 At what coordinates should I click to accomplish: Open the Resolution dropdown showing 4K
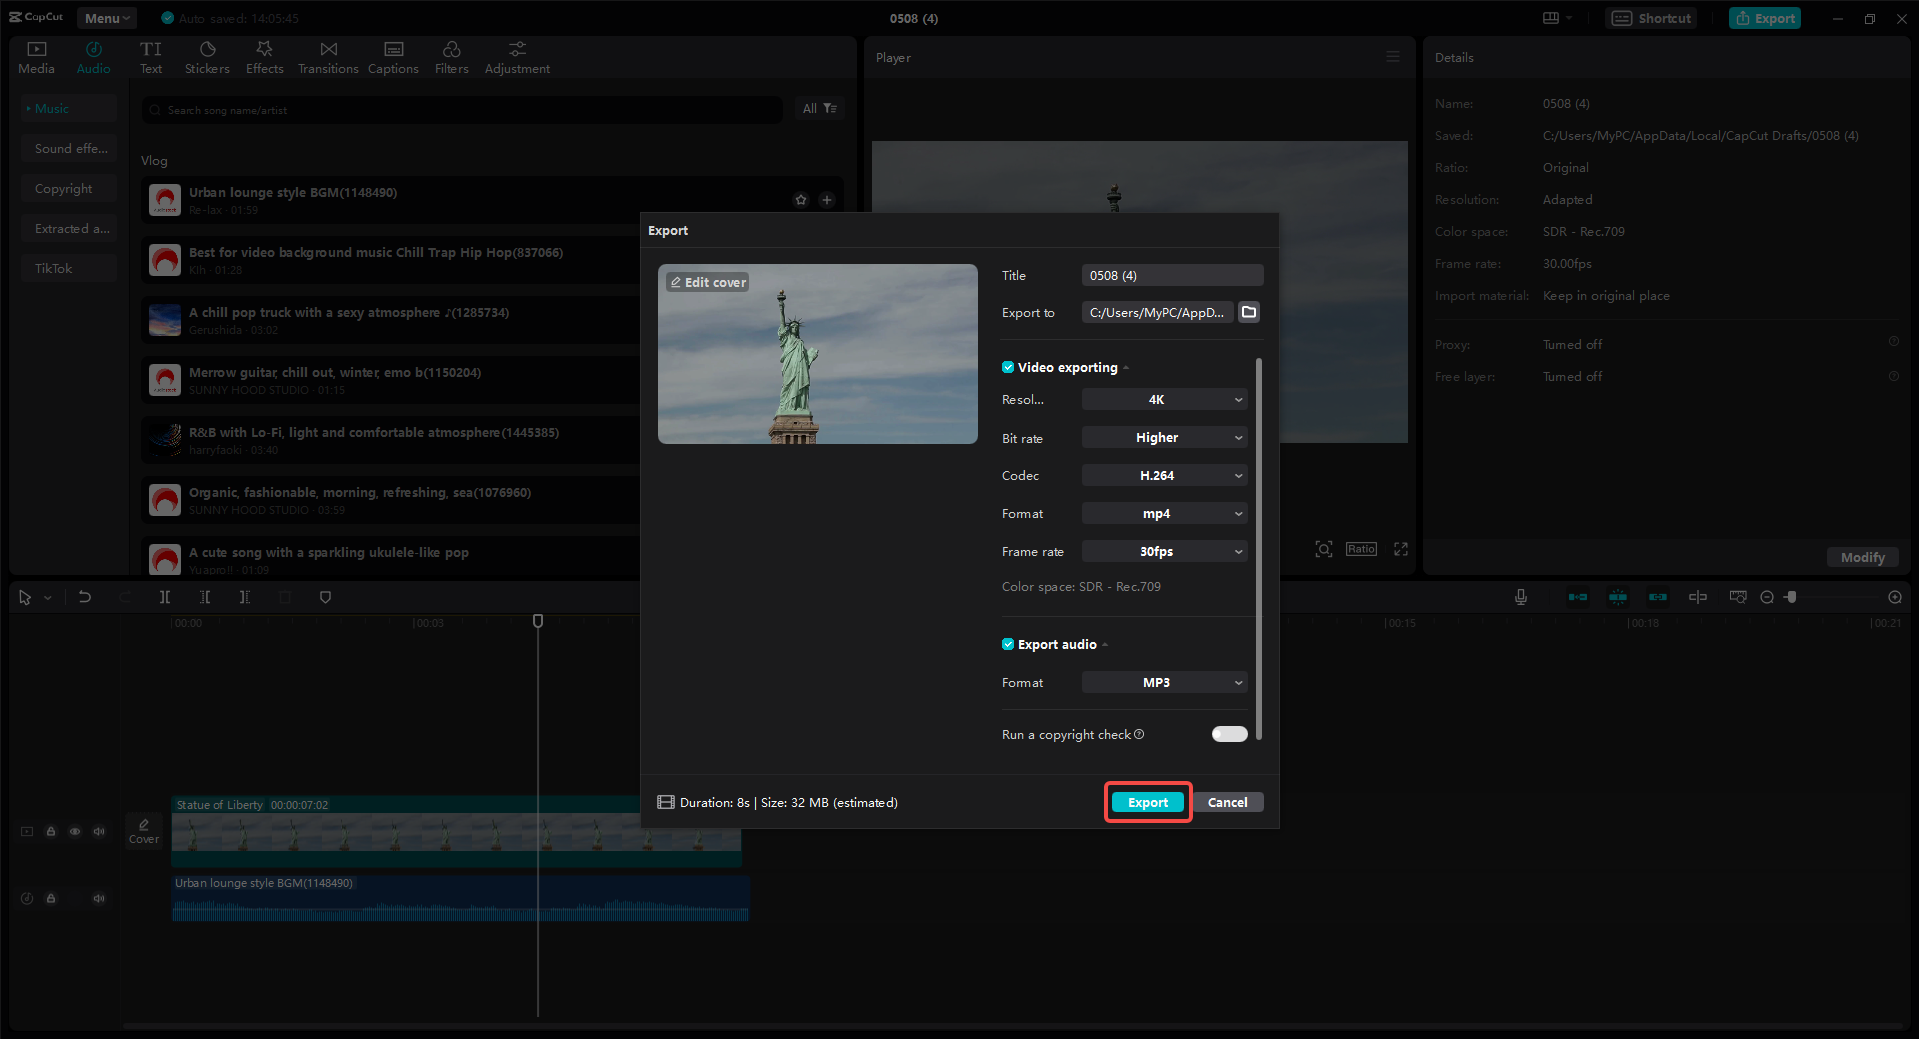[1163, 399]
